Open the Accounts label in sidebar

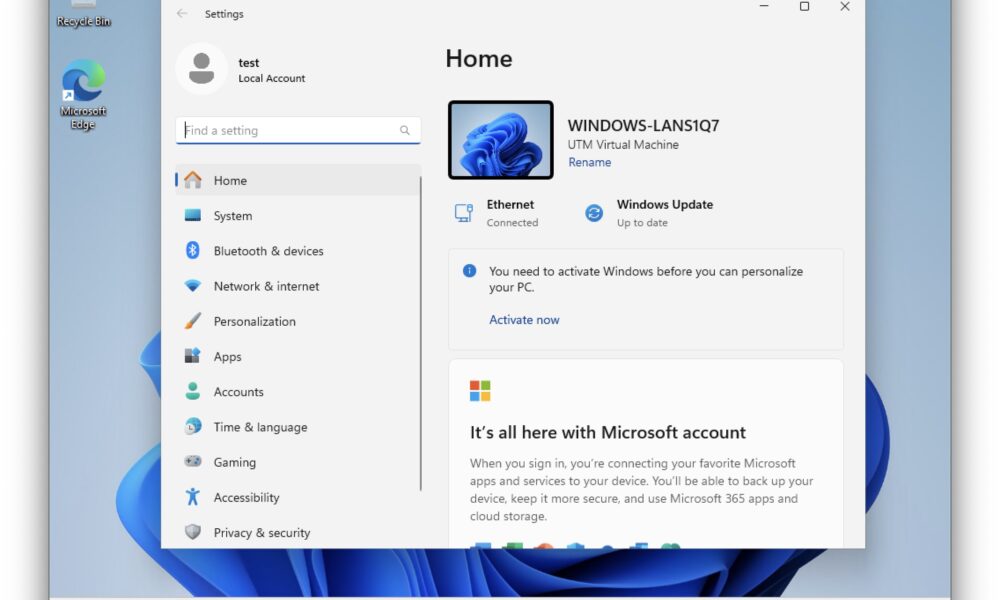coord(239,391)
